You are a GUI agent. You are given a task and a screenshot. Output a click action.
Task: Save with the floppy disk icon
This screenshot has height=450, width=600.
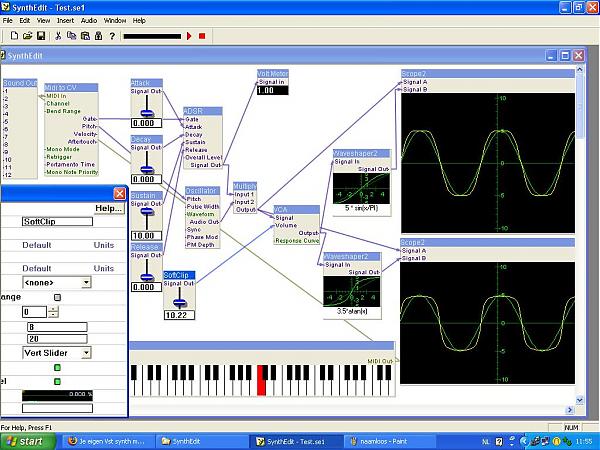(x=41, y=36)
